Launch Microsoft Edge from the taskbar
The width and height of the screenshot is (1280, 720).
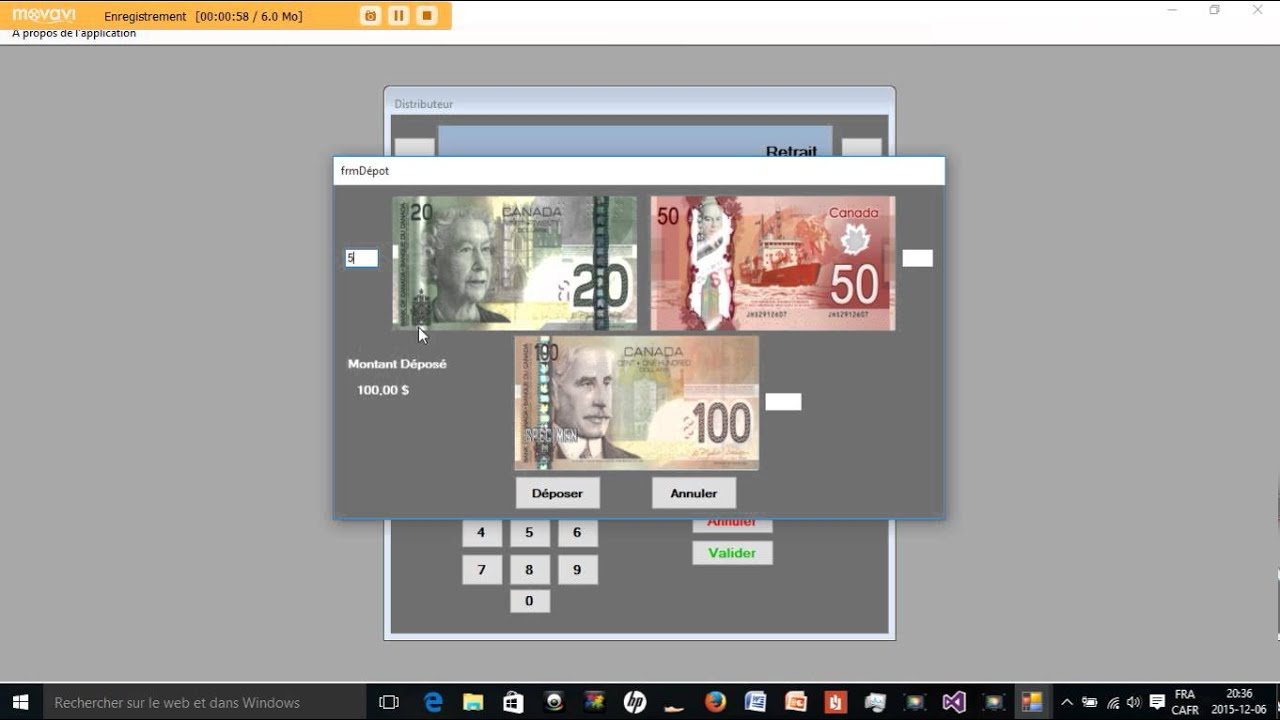433,702
